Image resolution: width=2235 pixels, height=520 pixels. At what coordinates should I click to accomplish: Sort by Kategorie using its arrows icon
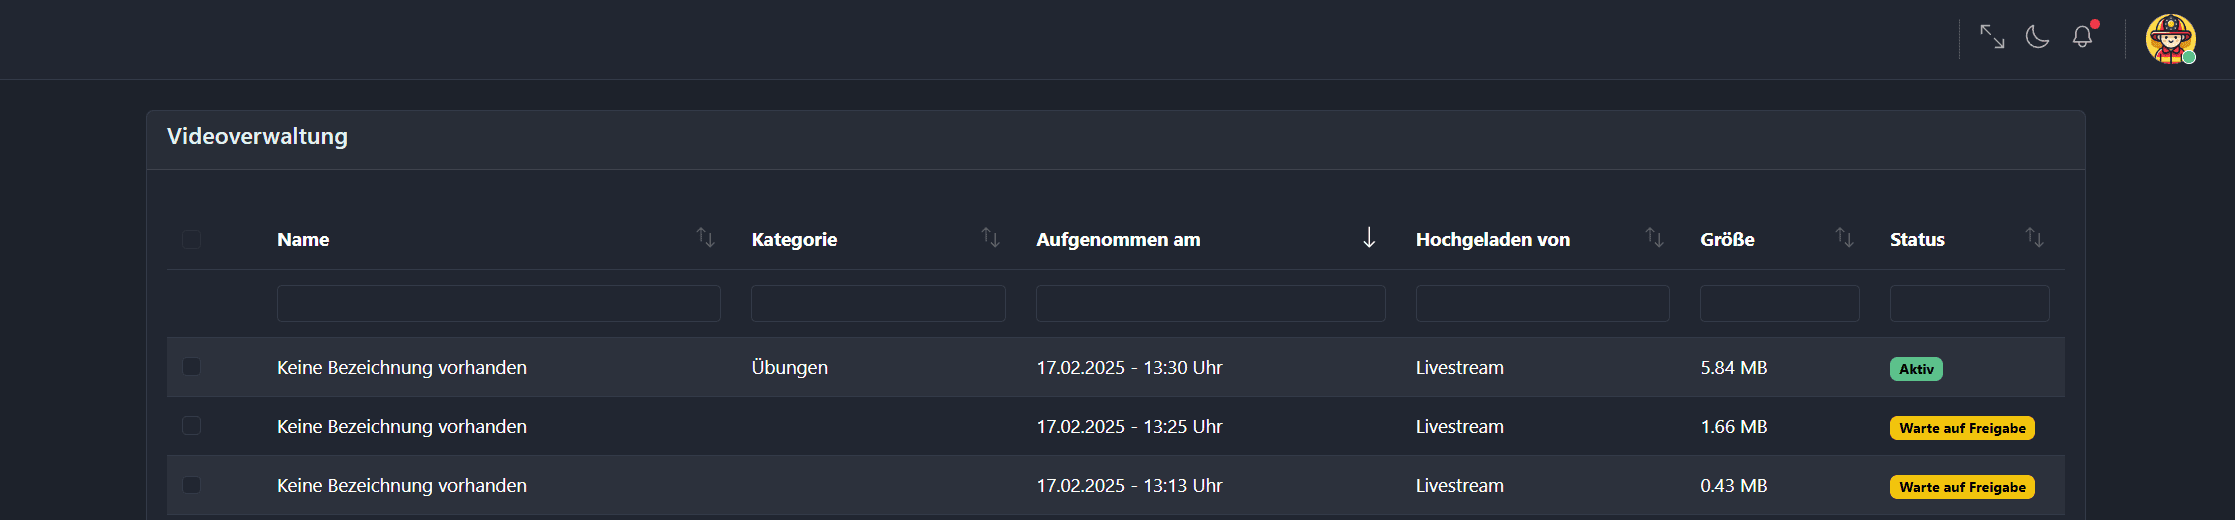990,238
